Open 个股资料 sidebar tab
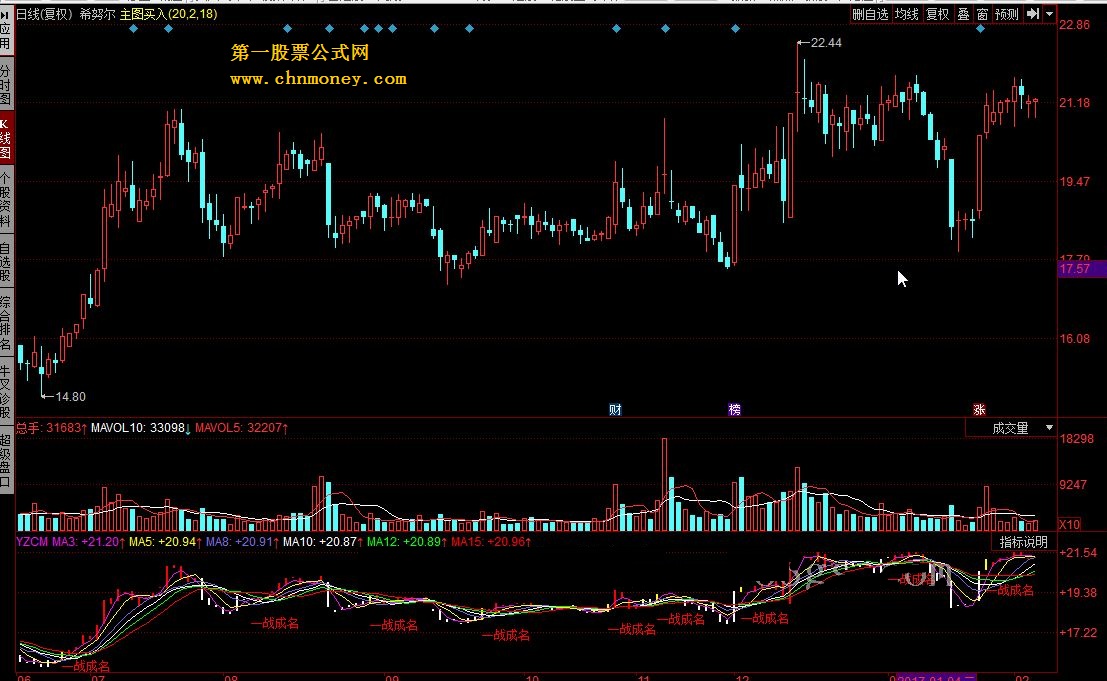Viewport: 1107px width, 681px height. [x=6, y=200]
